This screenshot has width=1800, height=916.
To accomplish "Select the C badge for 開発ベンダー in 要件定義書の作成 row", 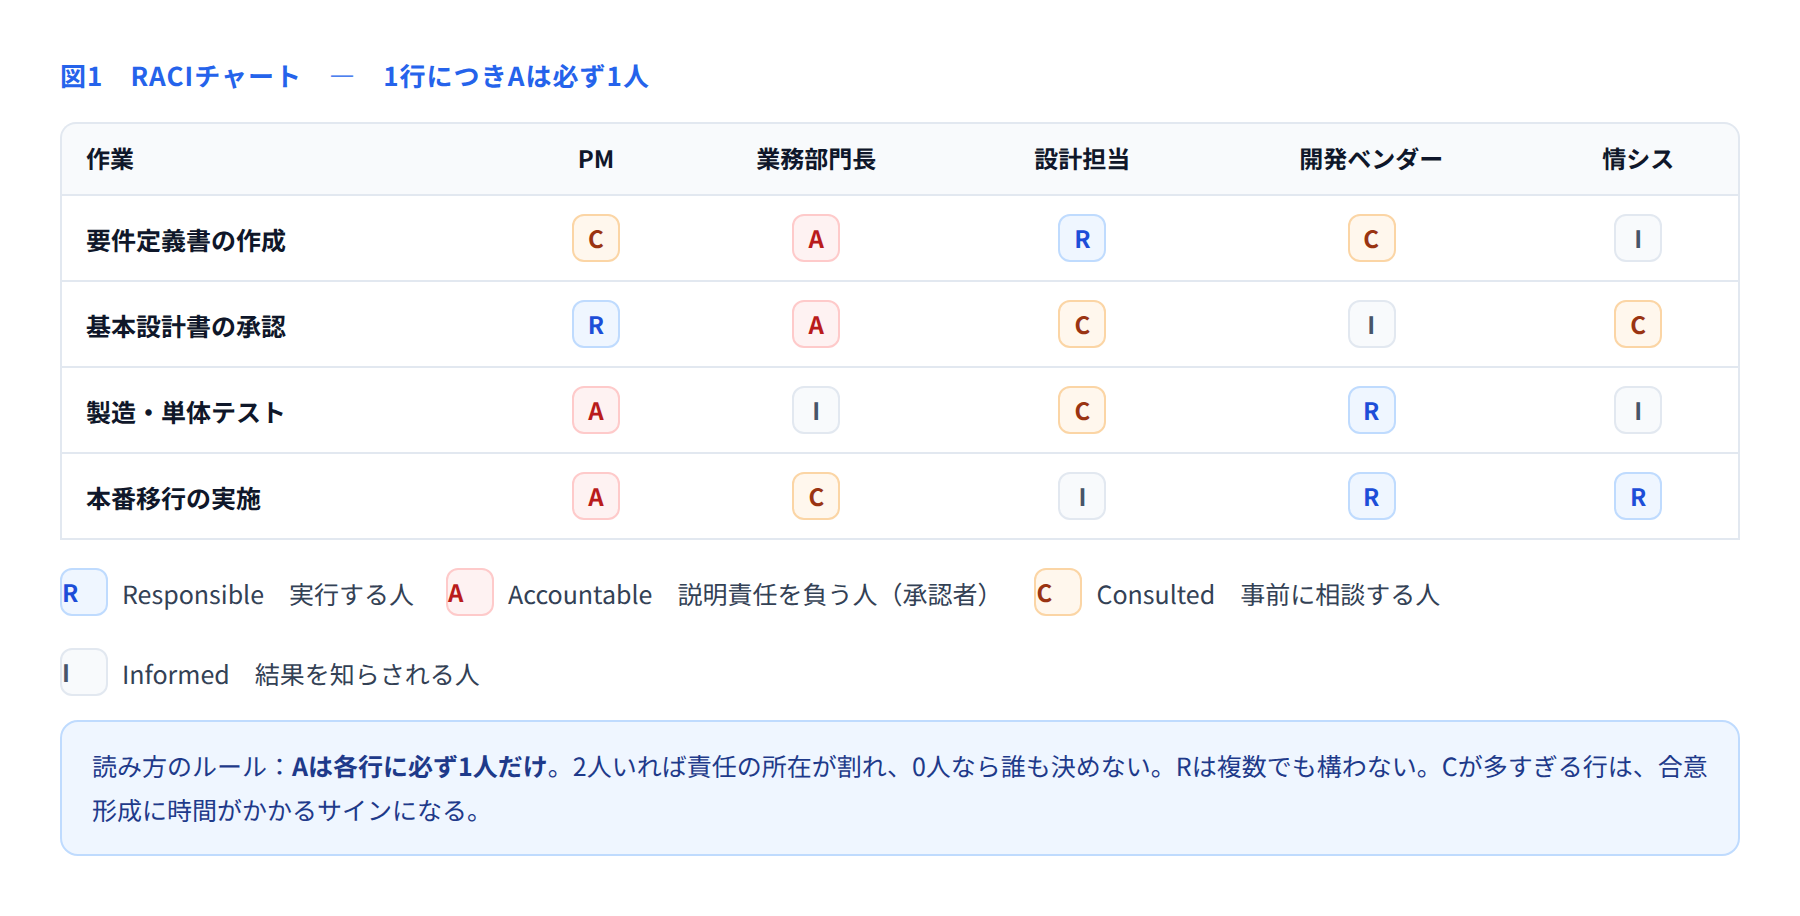I will point(1372,239).
